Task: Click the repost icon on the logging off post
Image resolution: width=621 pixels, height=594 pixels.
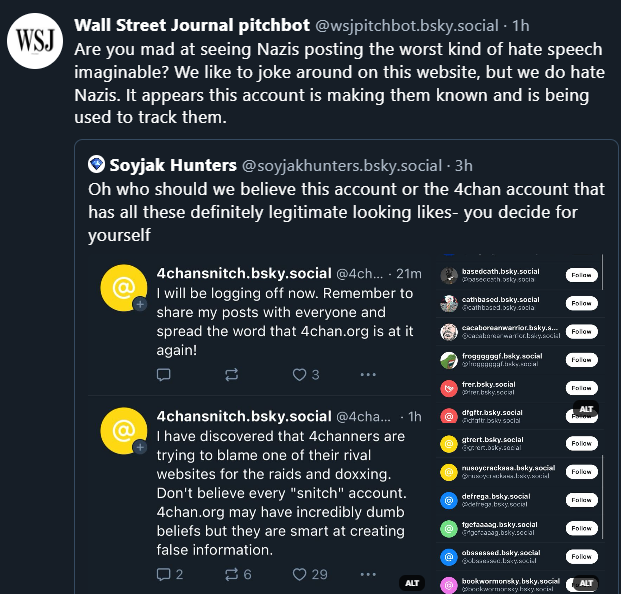Action: [232, 374]
